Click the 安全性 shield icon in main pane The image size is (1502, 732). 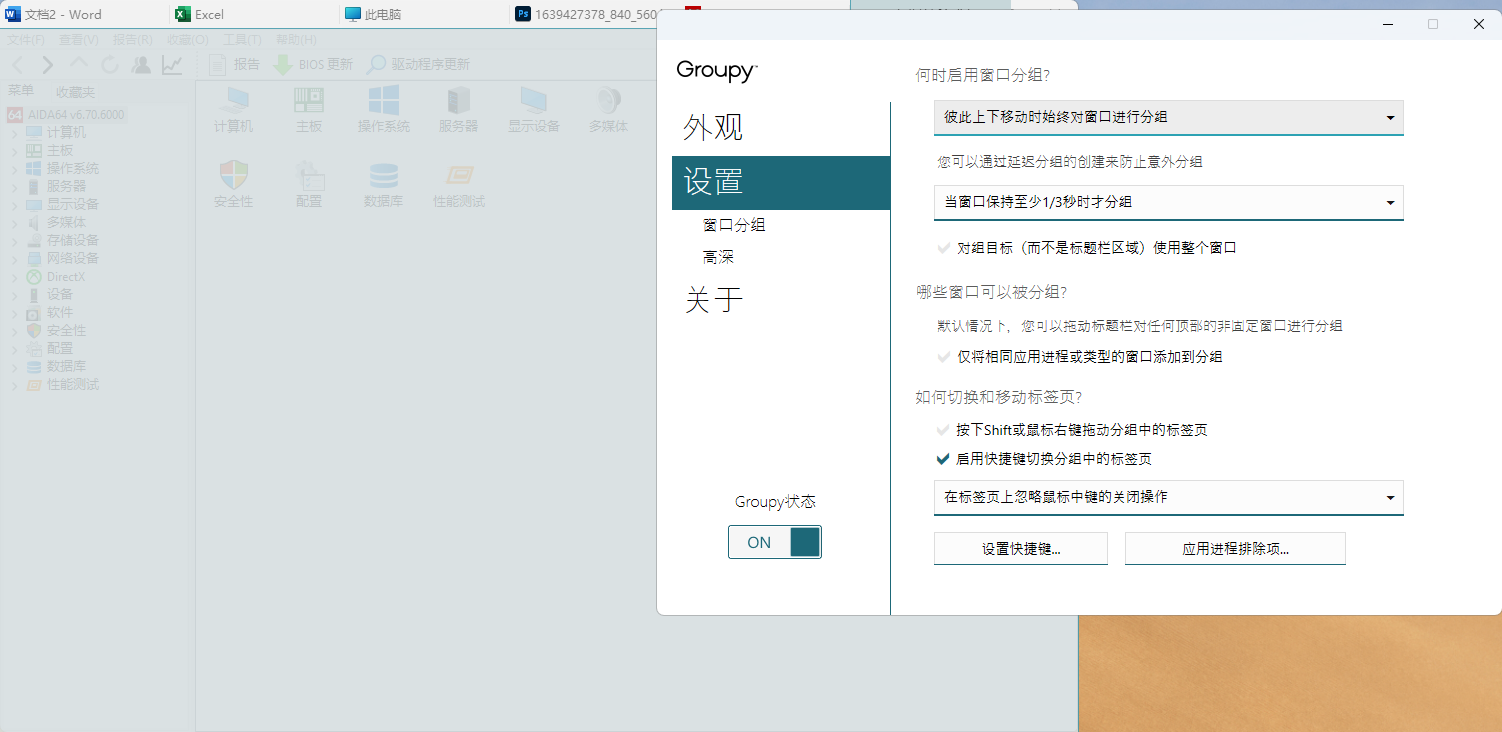[x=233, y=176]
